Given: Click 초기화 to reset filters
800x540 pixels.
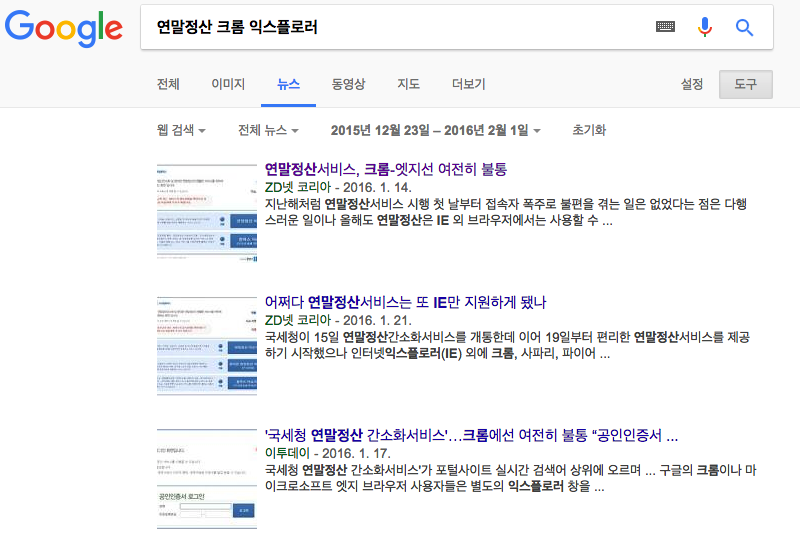Looking at the screenshot, I should (x=589, y=130).
